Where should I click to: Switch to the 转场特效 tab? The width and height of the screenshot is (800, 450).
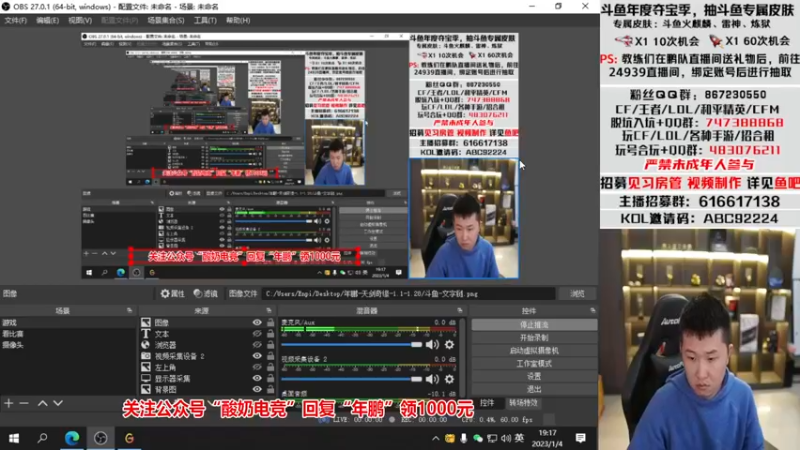(x=523, y=403)
